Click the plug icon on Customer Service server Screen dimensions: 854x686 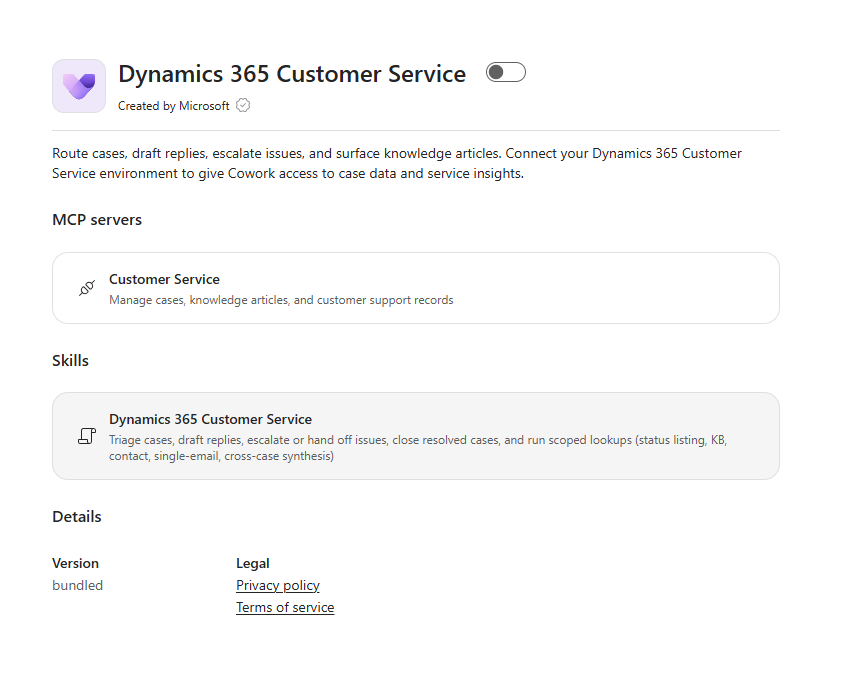tap(87, 288)
